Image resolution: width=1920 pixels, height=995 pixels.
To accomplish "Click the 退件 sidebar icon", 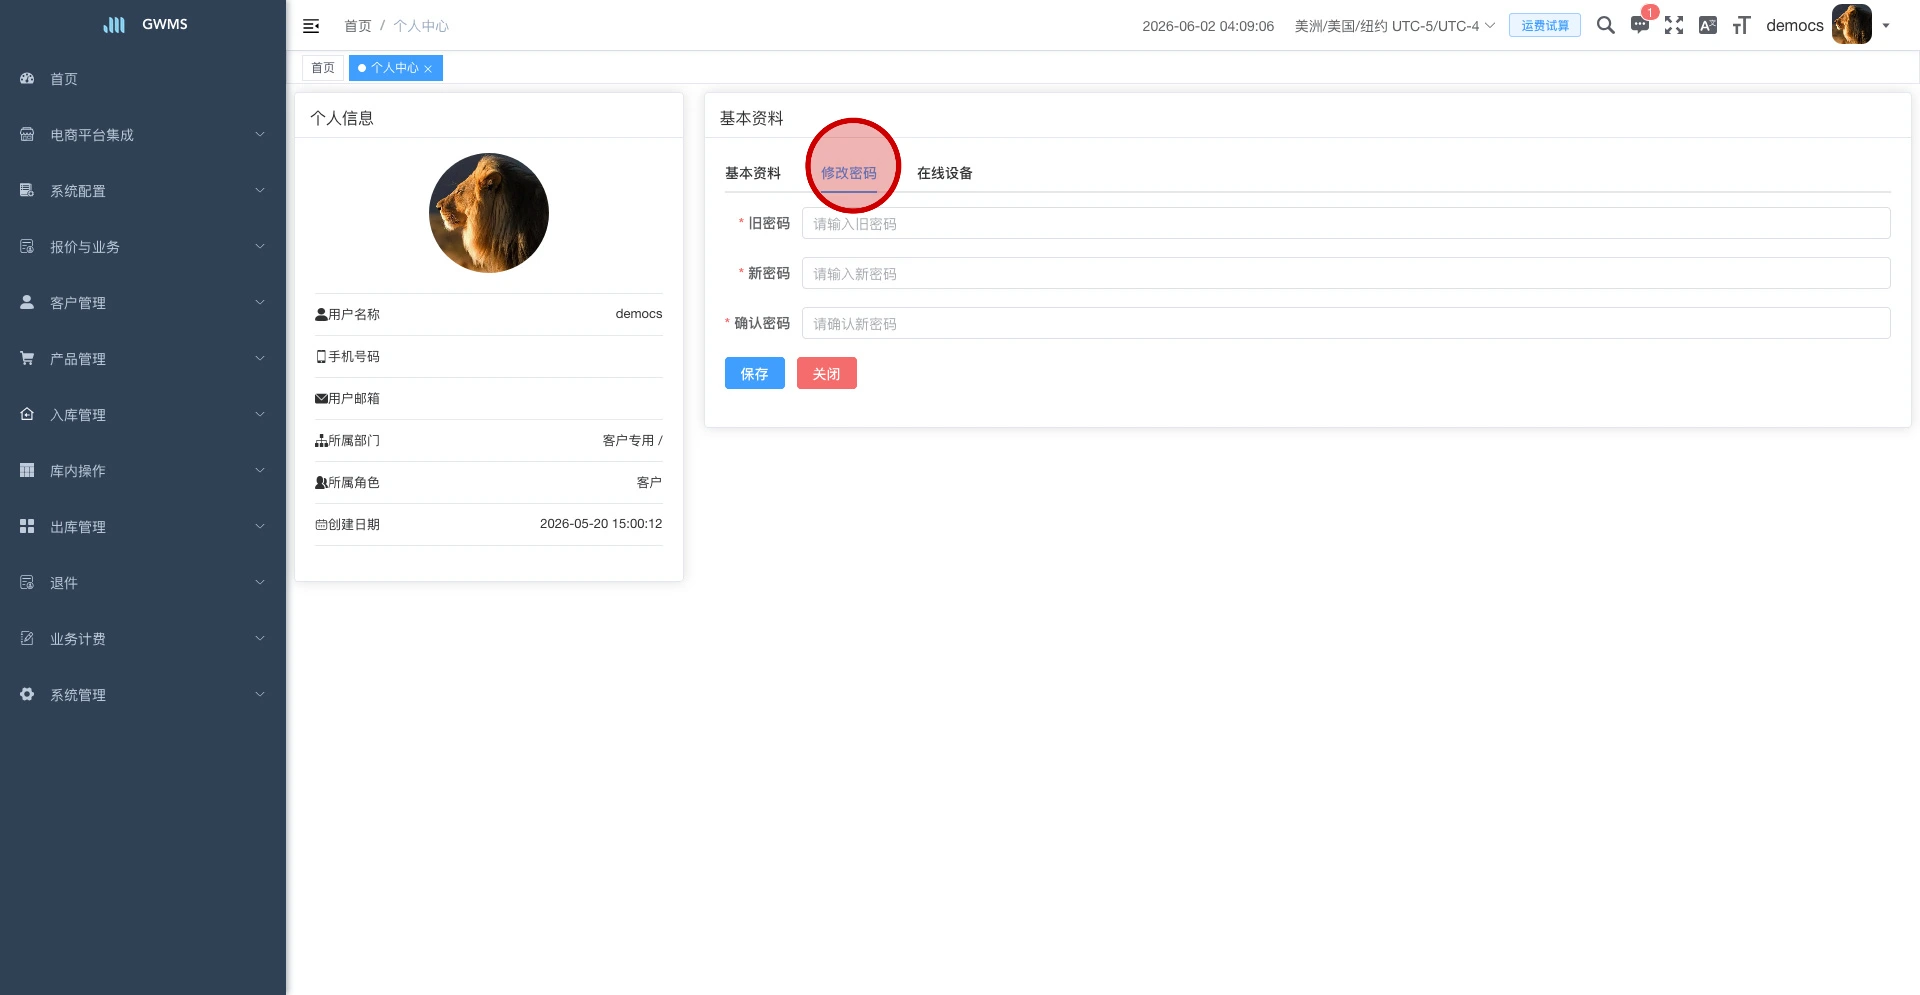I will tap(27, 582).
